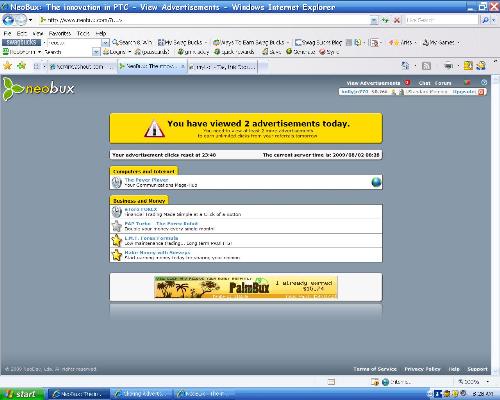Image resolution: width=500 pixels, height=400 pixels.
Task: Switch to the NeoBux browser tab
Action: tap(152, 66)
